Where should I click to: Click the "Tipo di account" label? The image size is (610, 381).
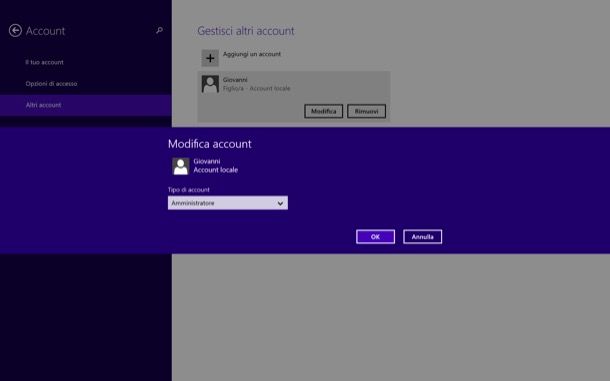point(189,190)
